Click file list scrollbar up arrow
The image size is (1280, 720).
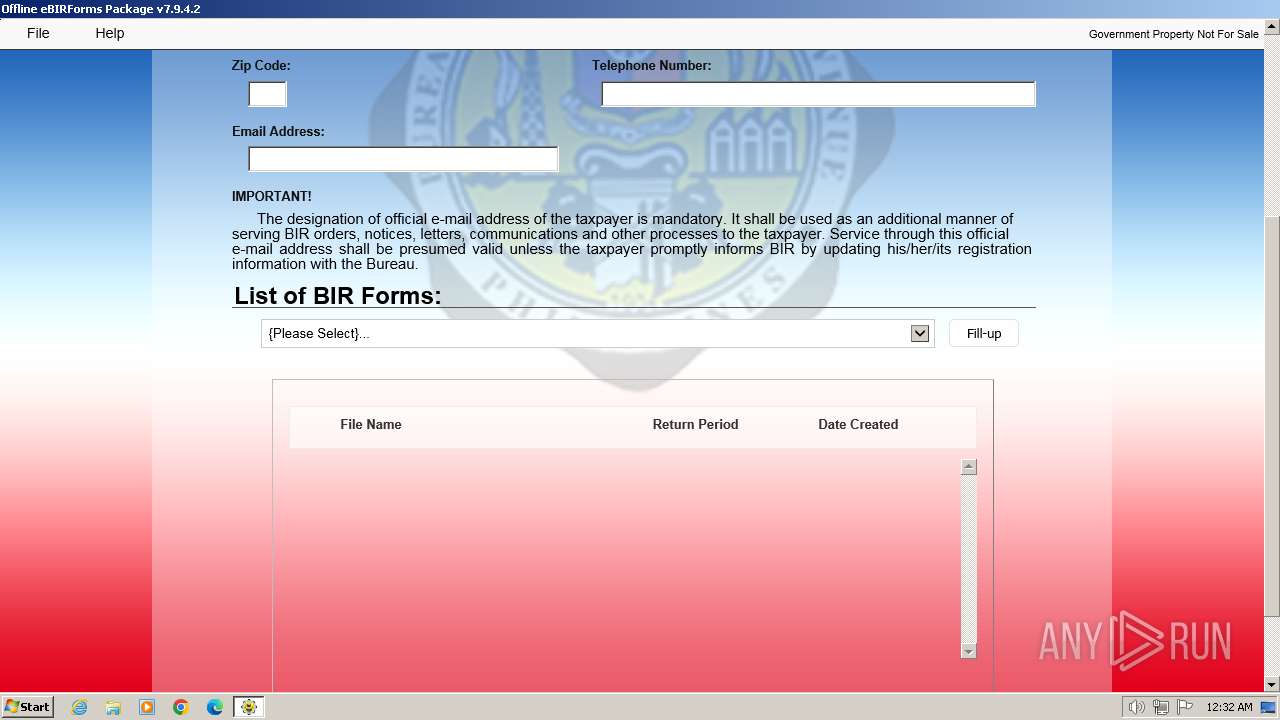tap(968, 467)
